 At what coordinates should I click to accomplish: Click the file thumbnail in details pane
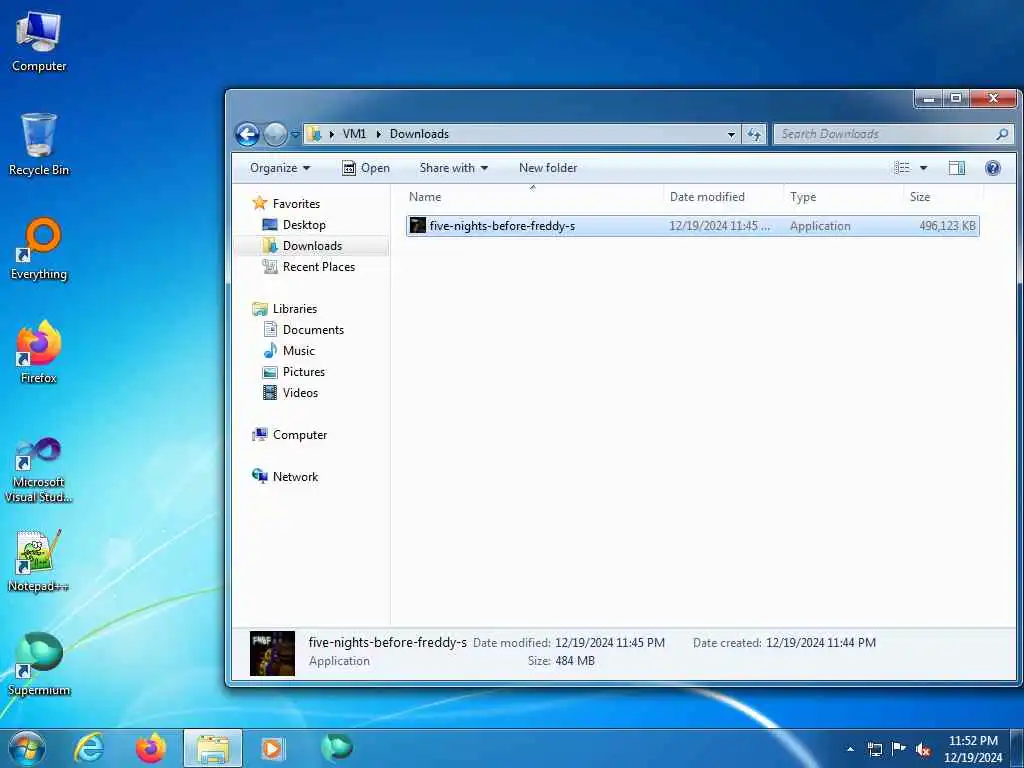point(272,653)
